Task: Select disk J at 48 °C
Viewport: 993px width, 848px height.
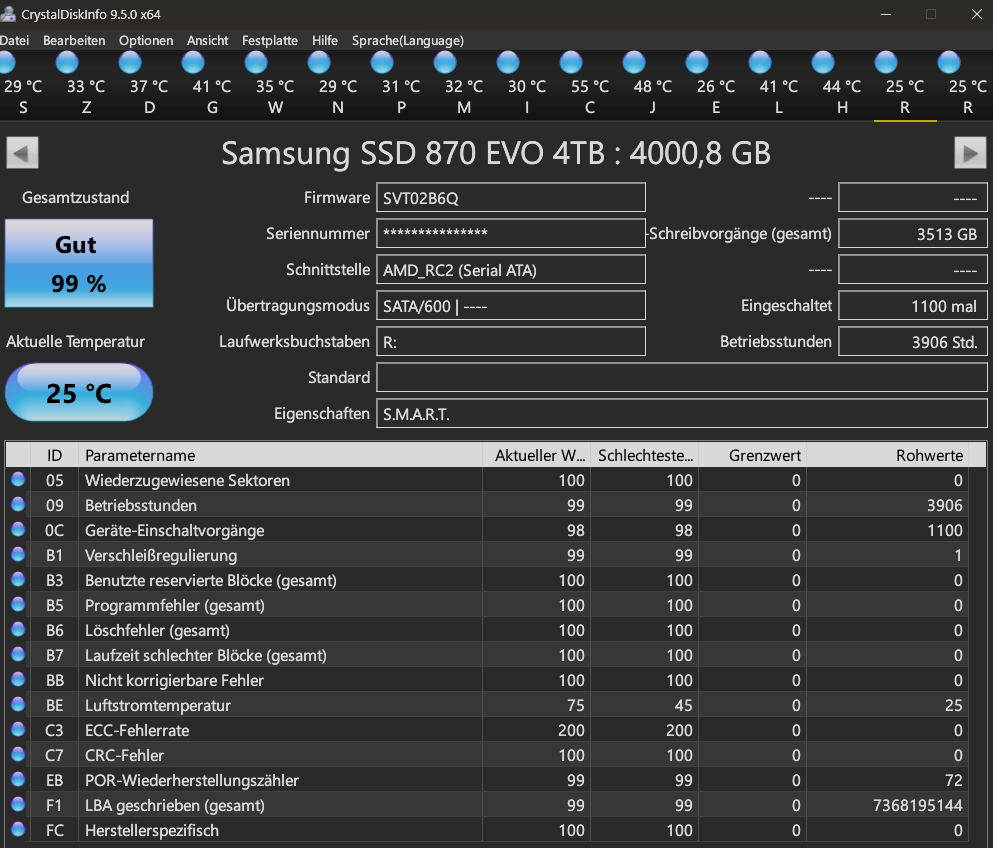Action: 653,85
